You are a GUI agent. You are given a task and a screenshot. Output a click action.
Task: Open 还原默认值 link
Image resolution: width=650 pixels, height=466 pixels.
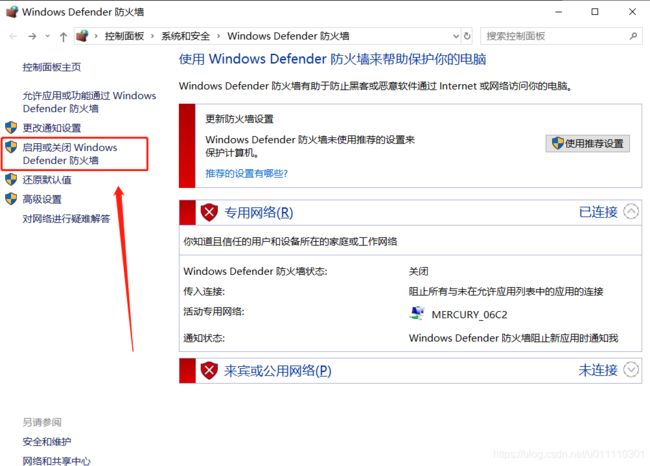tap(47, 180)
